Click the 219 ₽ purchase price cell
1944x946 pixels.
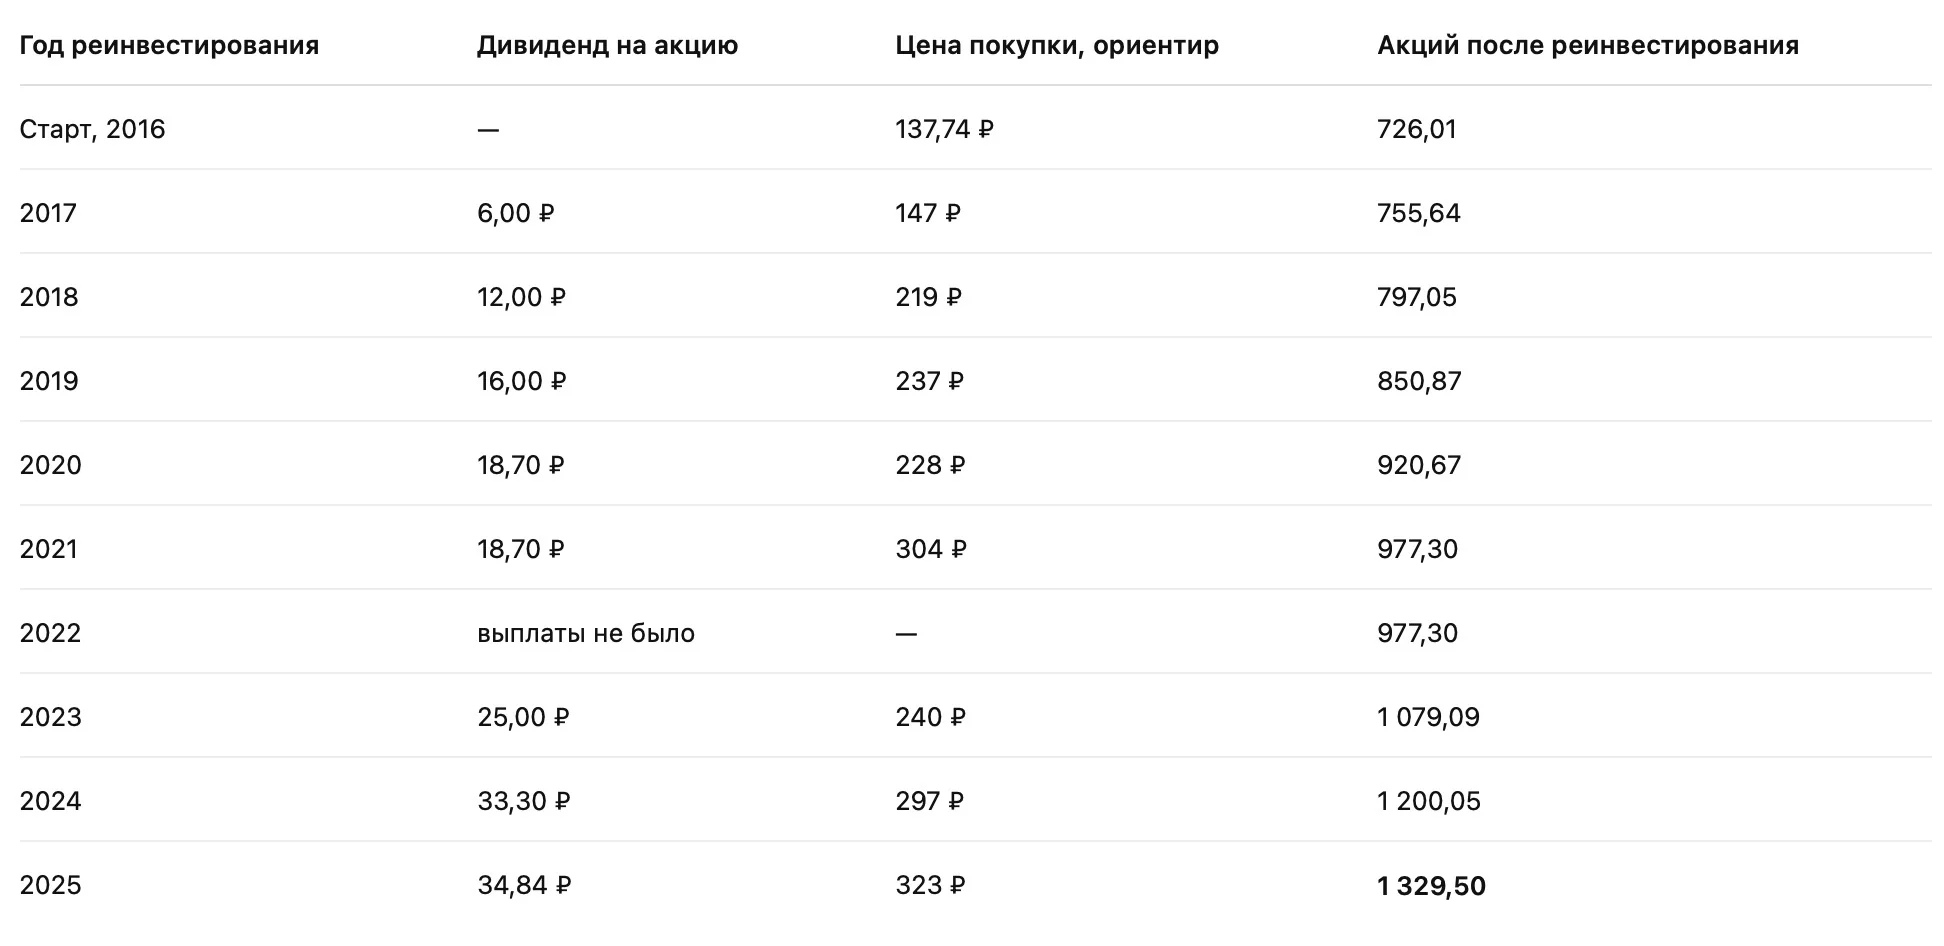tap(928, 298)
